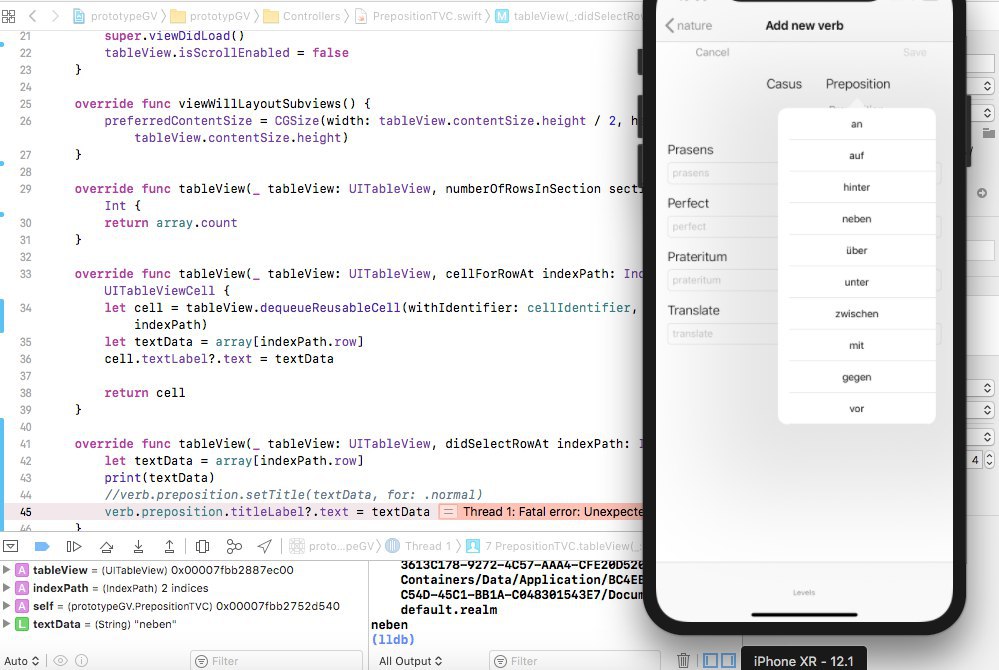The height and width of the screenshot is (670, 999).
Task: Expand the tableView variable
Action: 7,569
